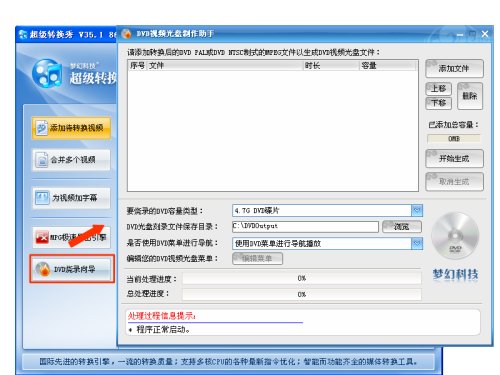Click the C:\DVDOutput path field
500x375 pixels.
[x=305, y=226]
